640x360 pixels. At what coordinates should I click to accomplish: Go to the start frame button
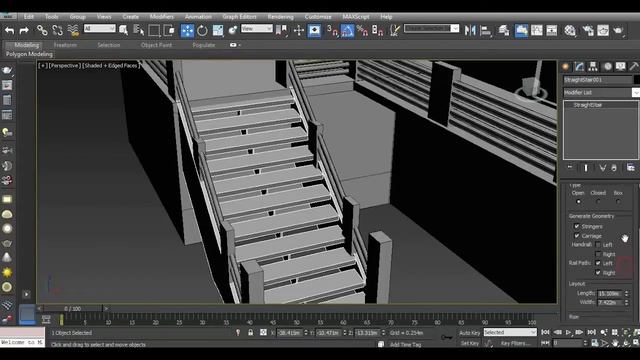tap(545, 333)
